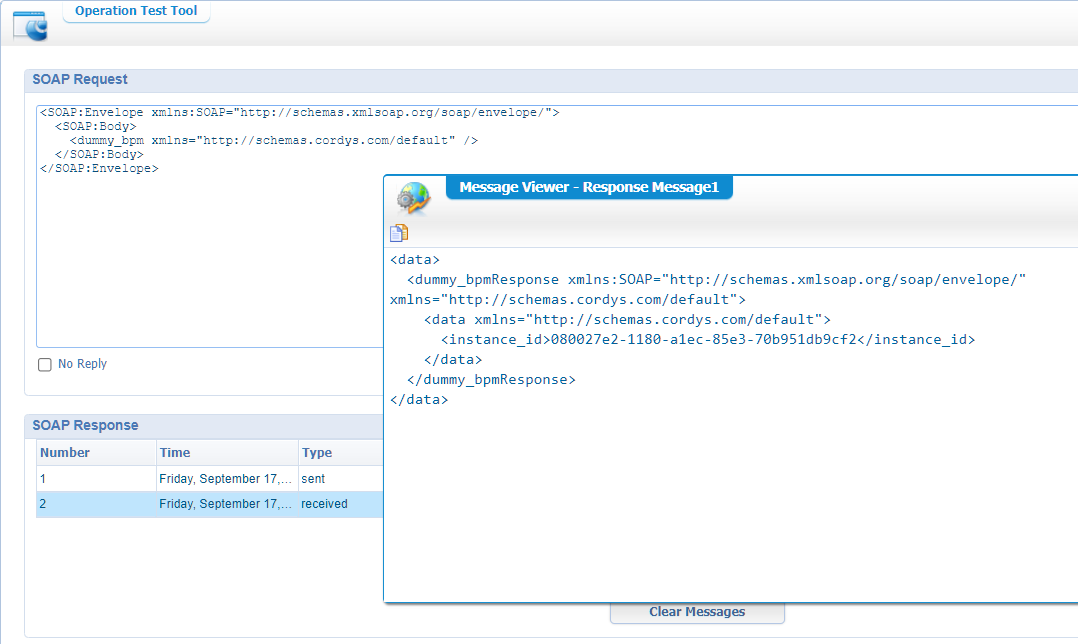This screenshot has height=644, width=1078.
Task: Click the SOAP Request panel header
Action: coord(80,79)
